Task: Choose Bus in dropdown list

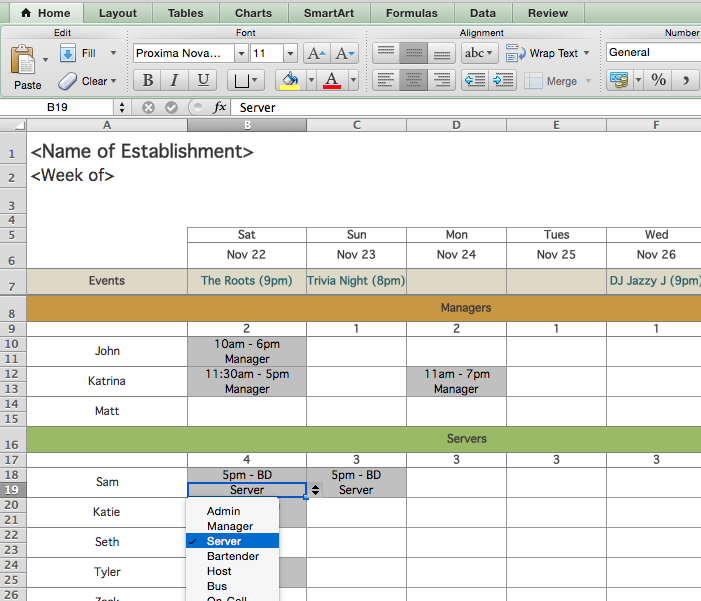Action: (232, 586)
